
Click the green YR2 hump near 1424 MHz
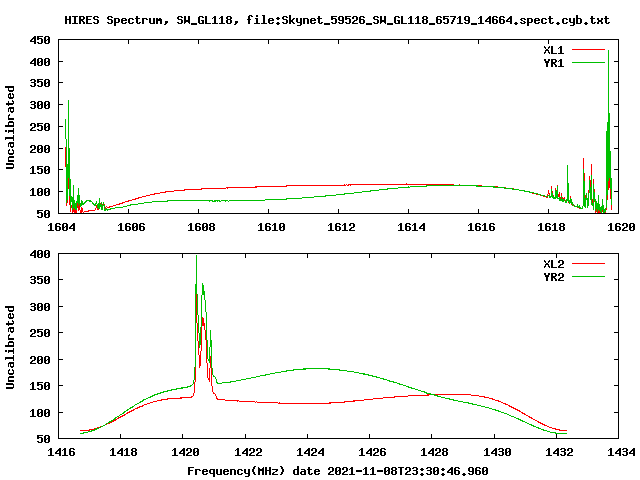point(316,369)
